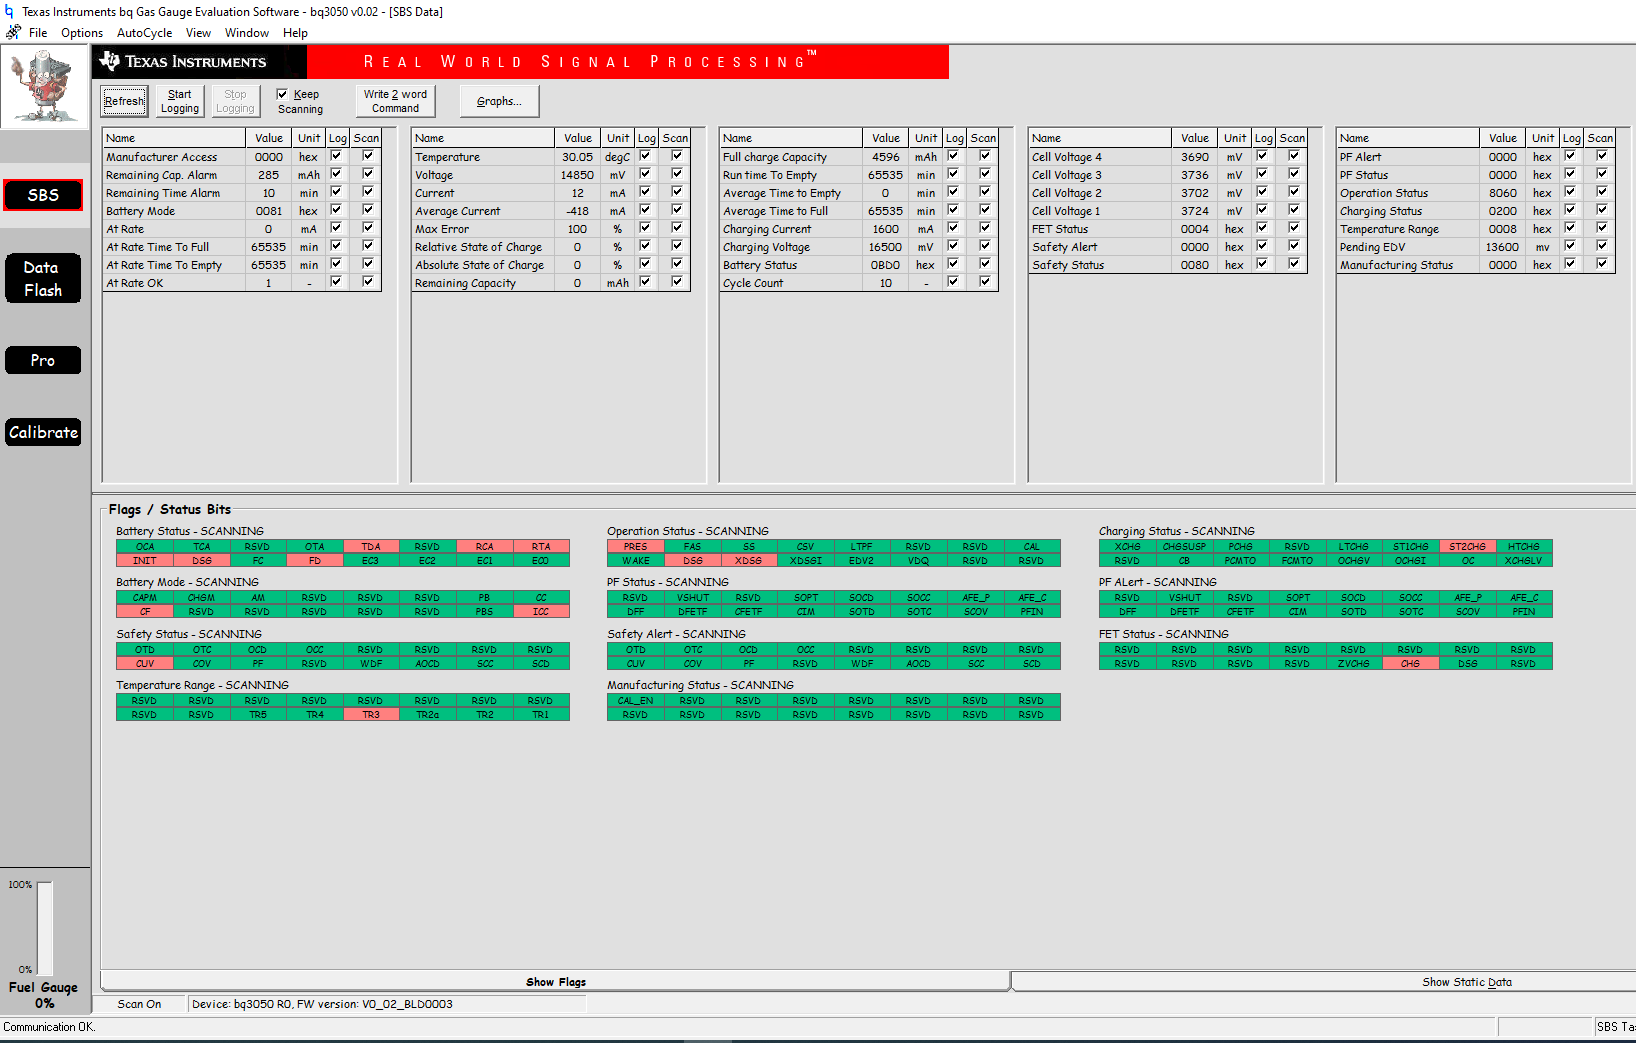Toggle Log checkbox for Full charge Capacity
The width and height of the screenshot is (1636, 1043).
pyautogui.click(x=954, y=156)
